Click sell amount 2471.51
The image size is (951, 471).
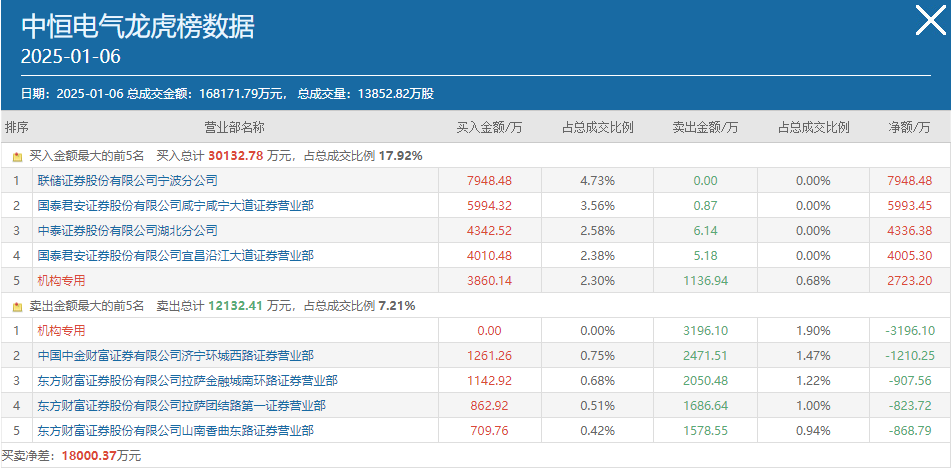click(705, 356)
